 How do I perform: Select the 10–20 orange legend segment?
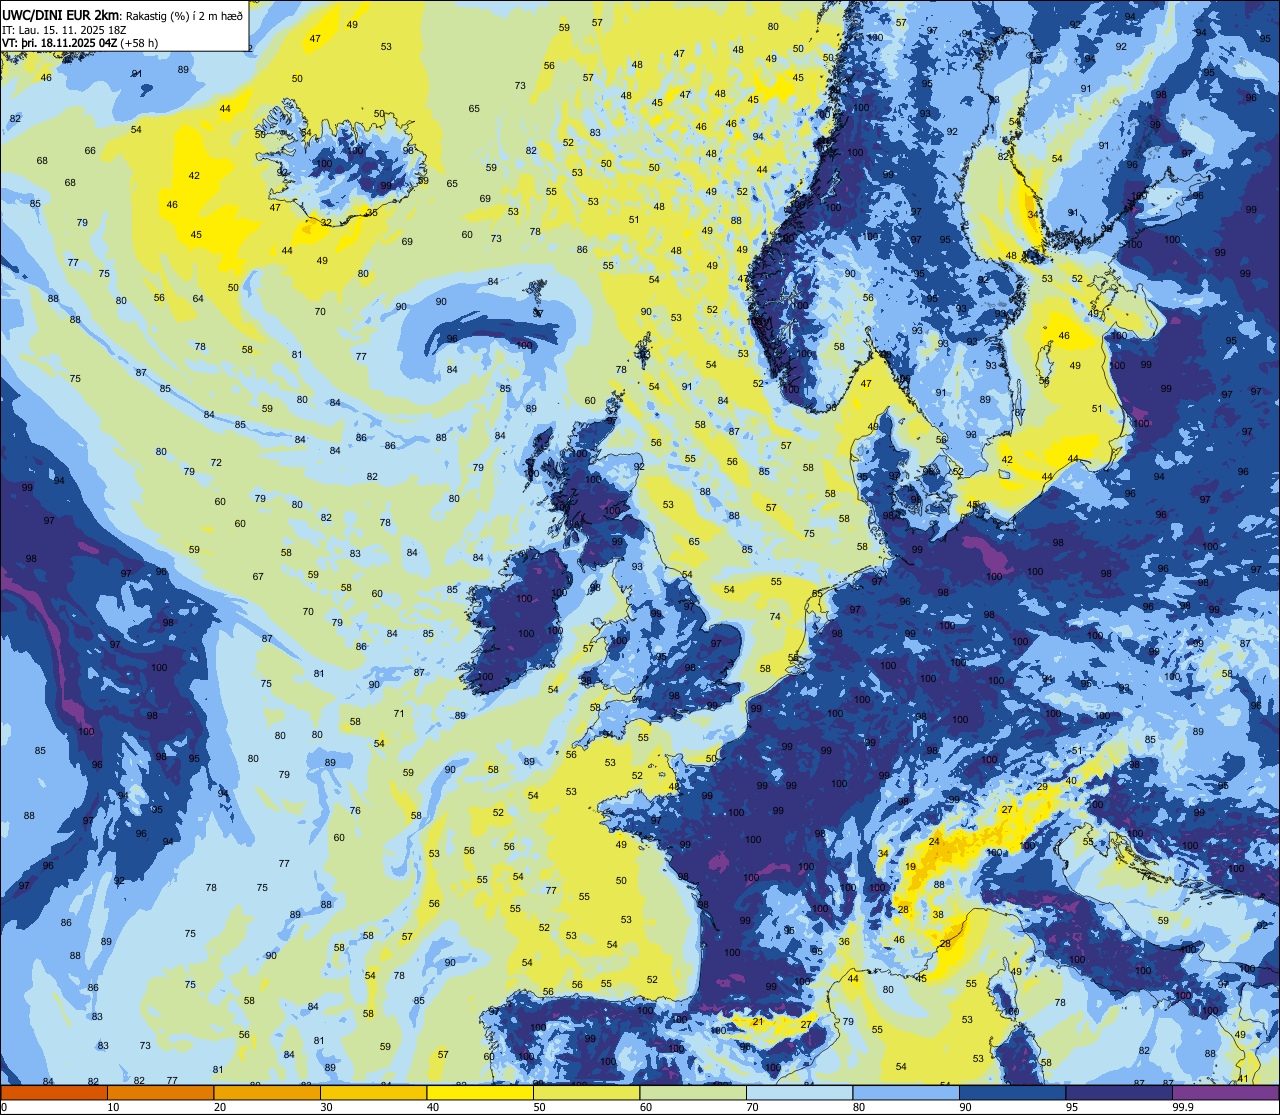click(160, 1093)
